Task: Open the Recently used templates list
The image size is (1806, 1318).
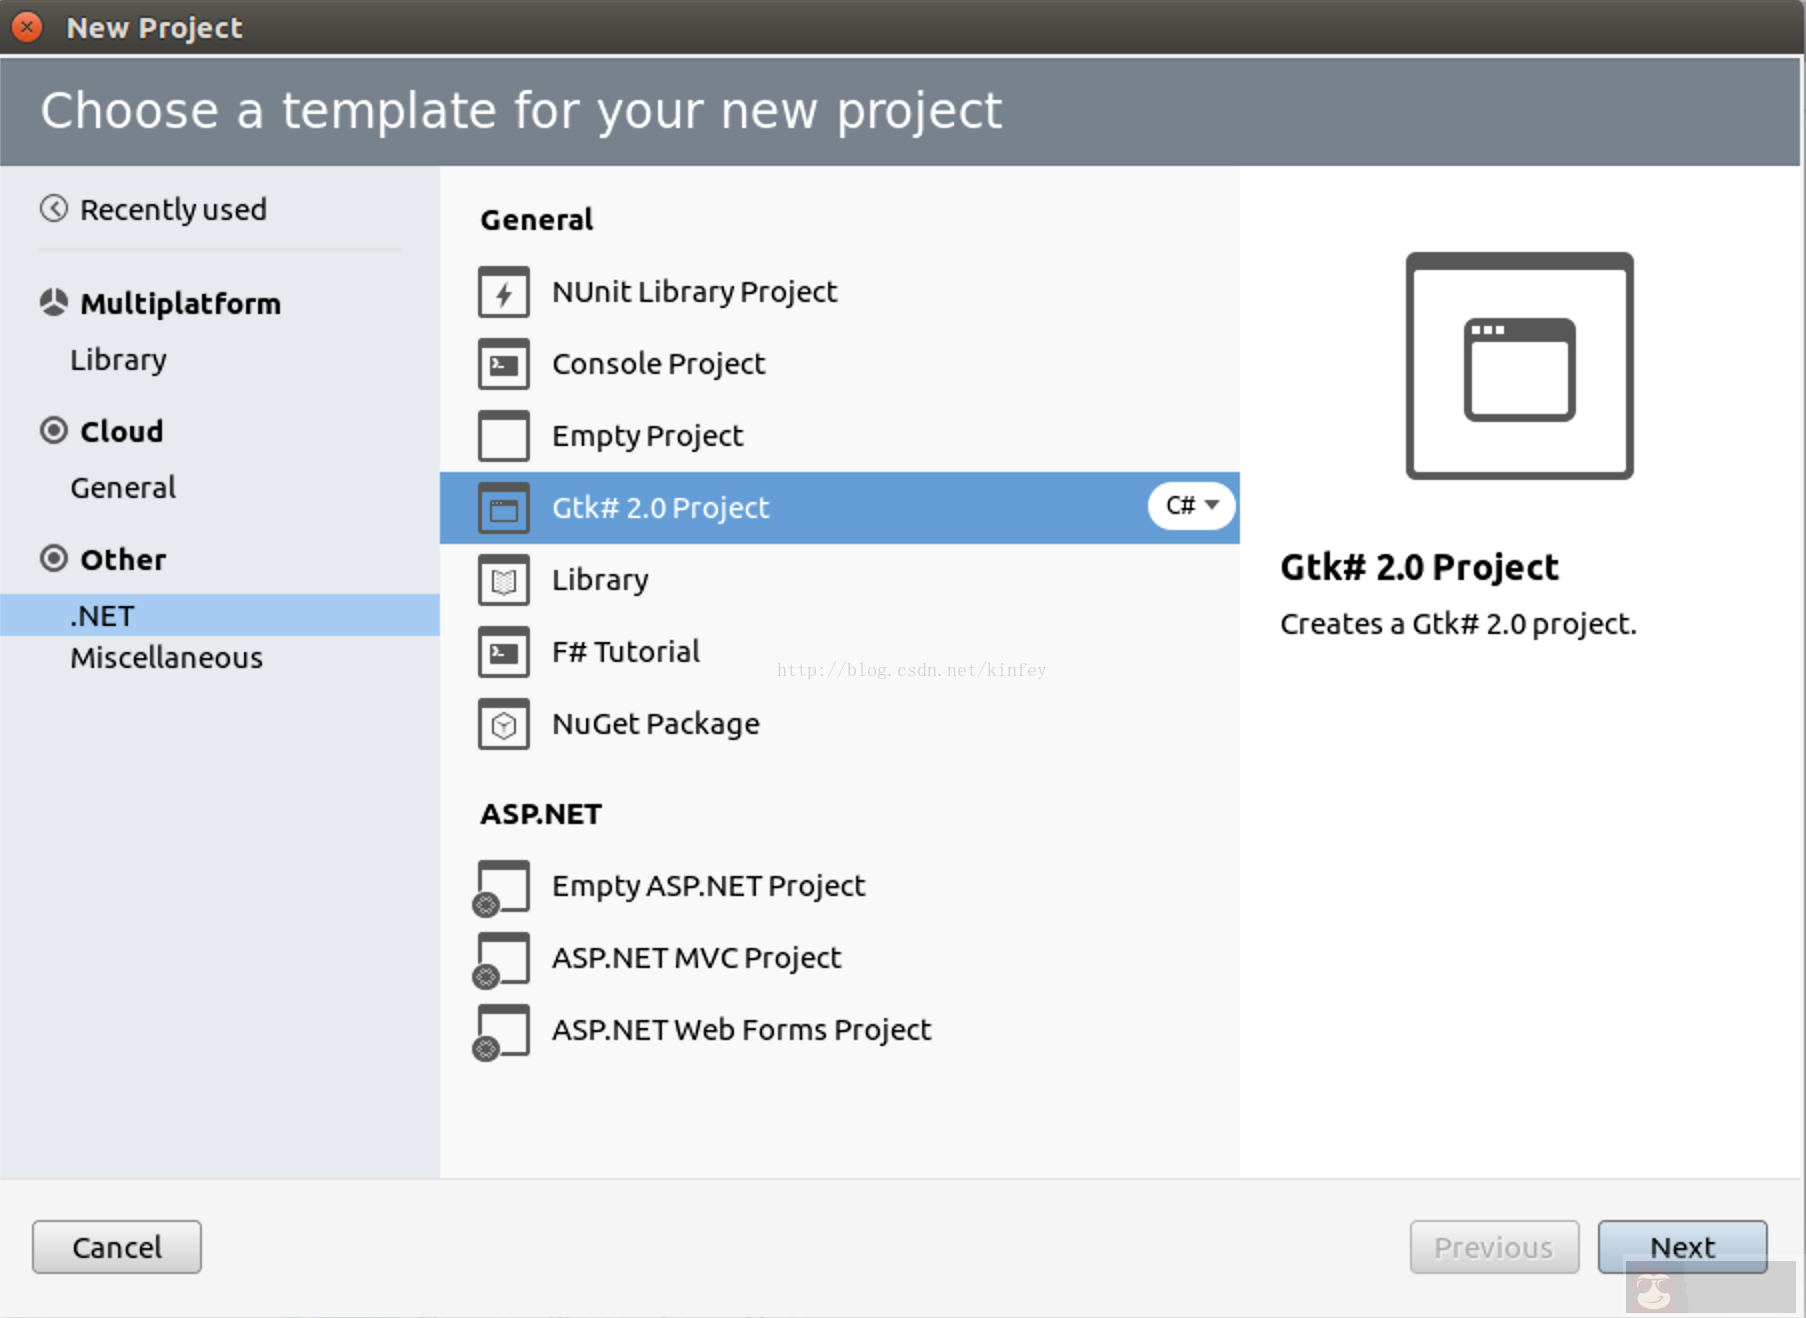Action: 172,210
